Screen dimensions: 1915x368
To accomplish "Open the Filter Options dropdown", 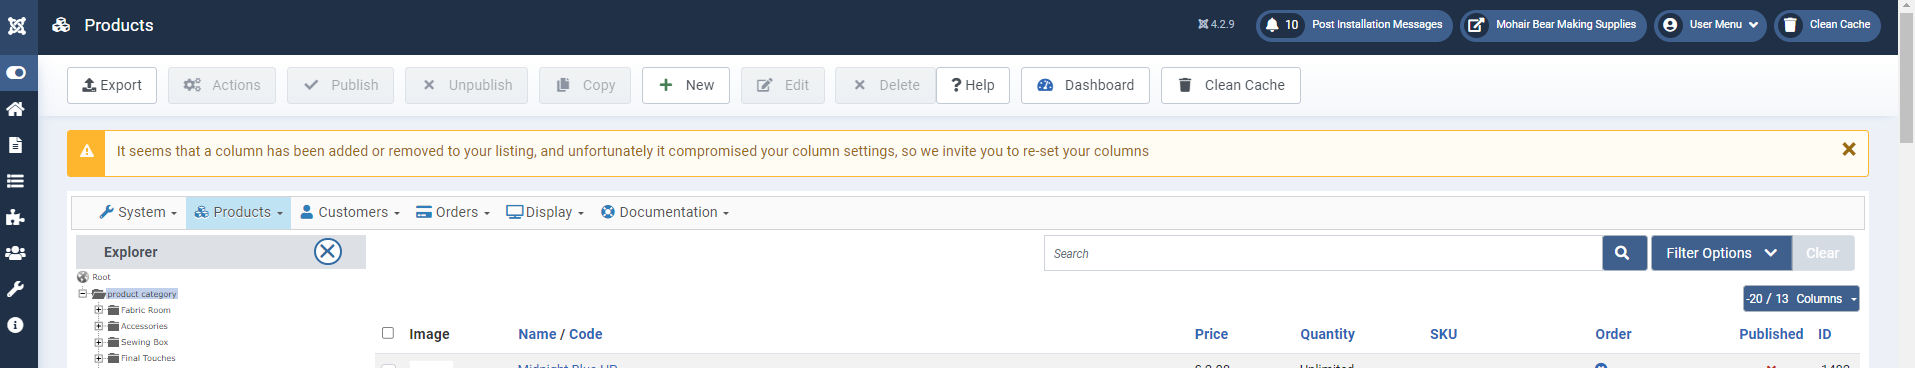I will point(1721,253).
